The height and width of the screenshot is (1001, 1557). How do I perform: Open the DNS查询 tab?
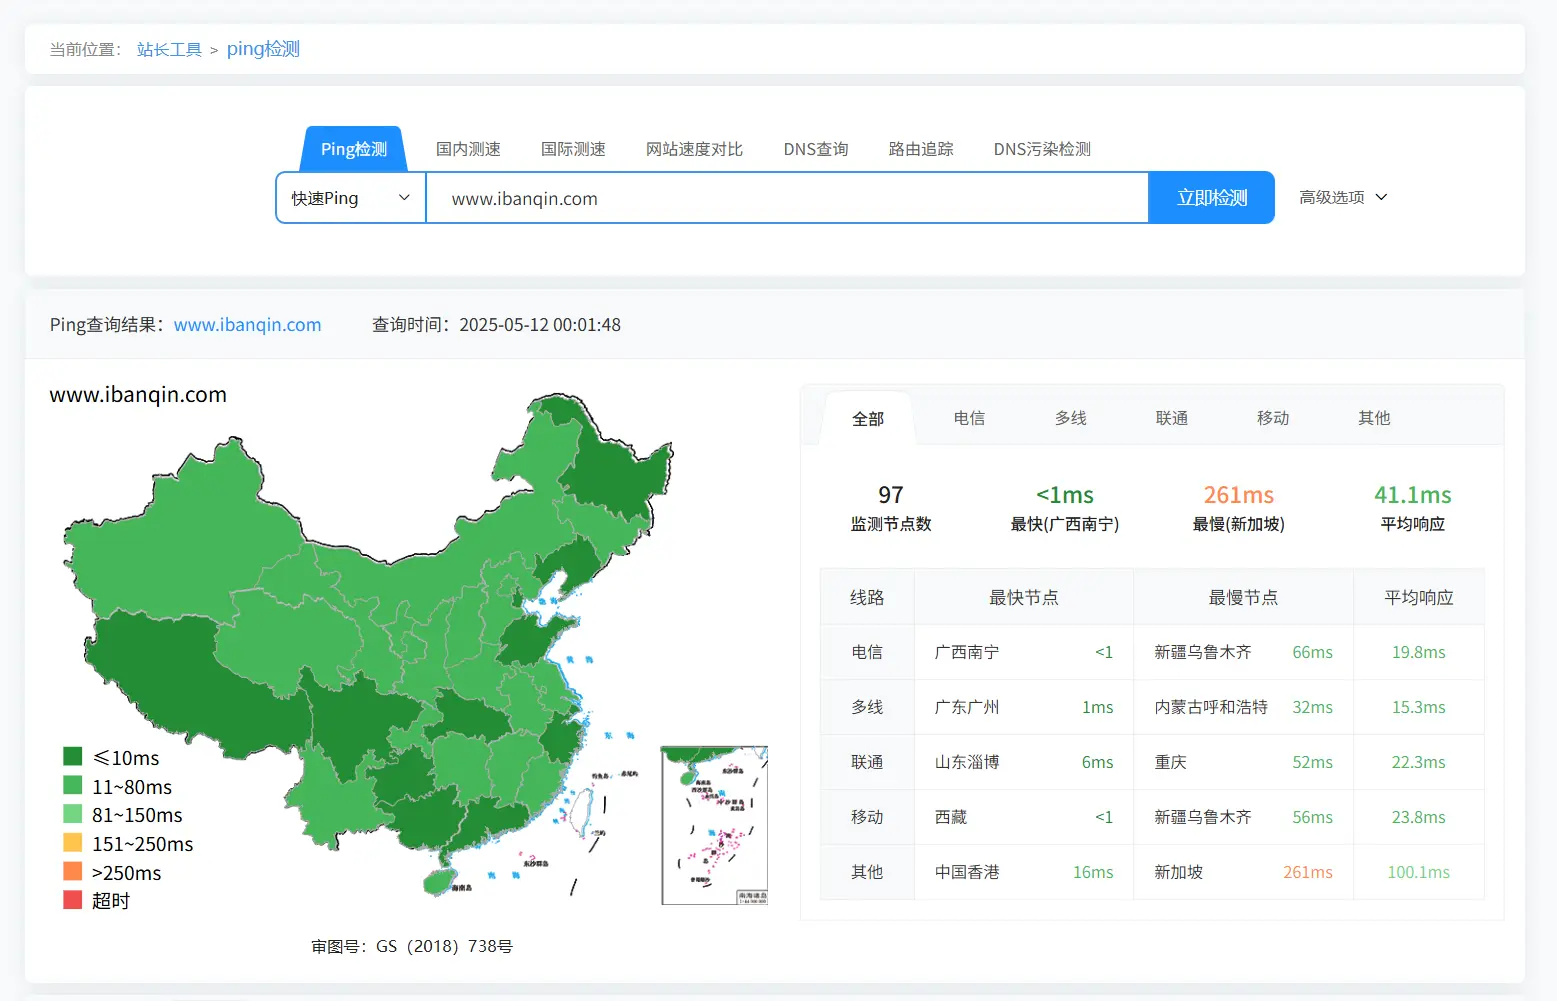coord(815,148)
